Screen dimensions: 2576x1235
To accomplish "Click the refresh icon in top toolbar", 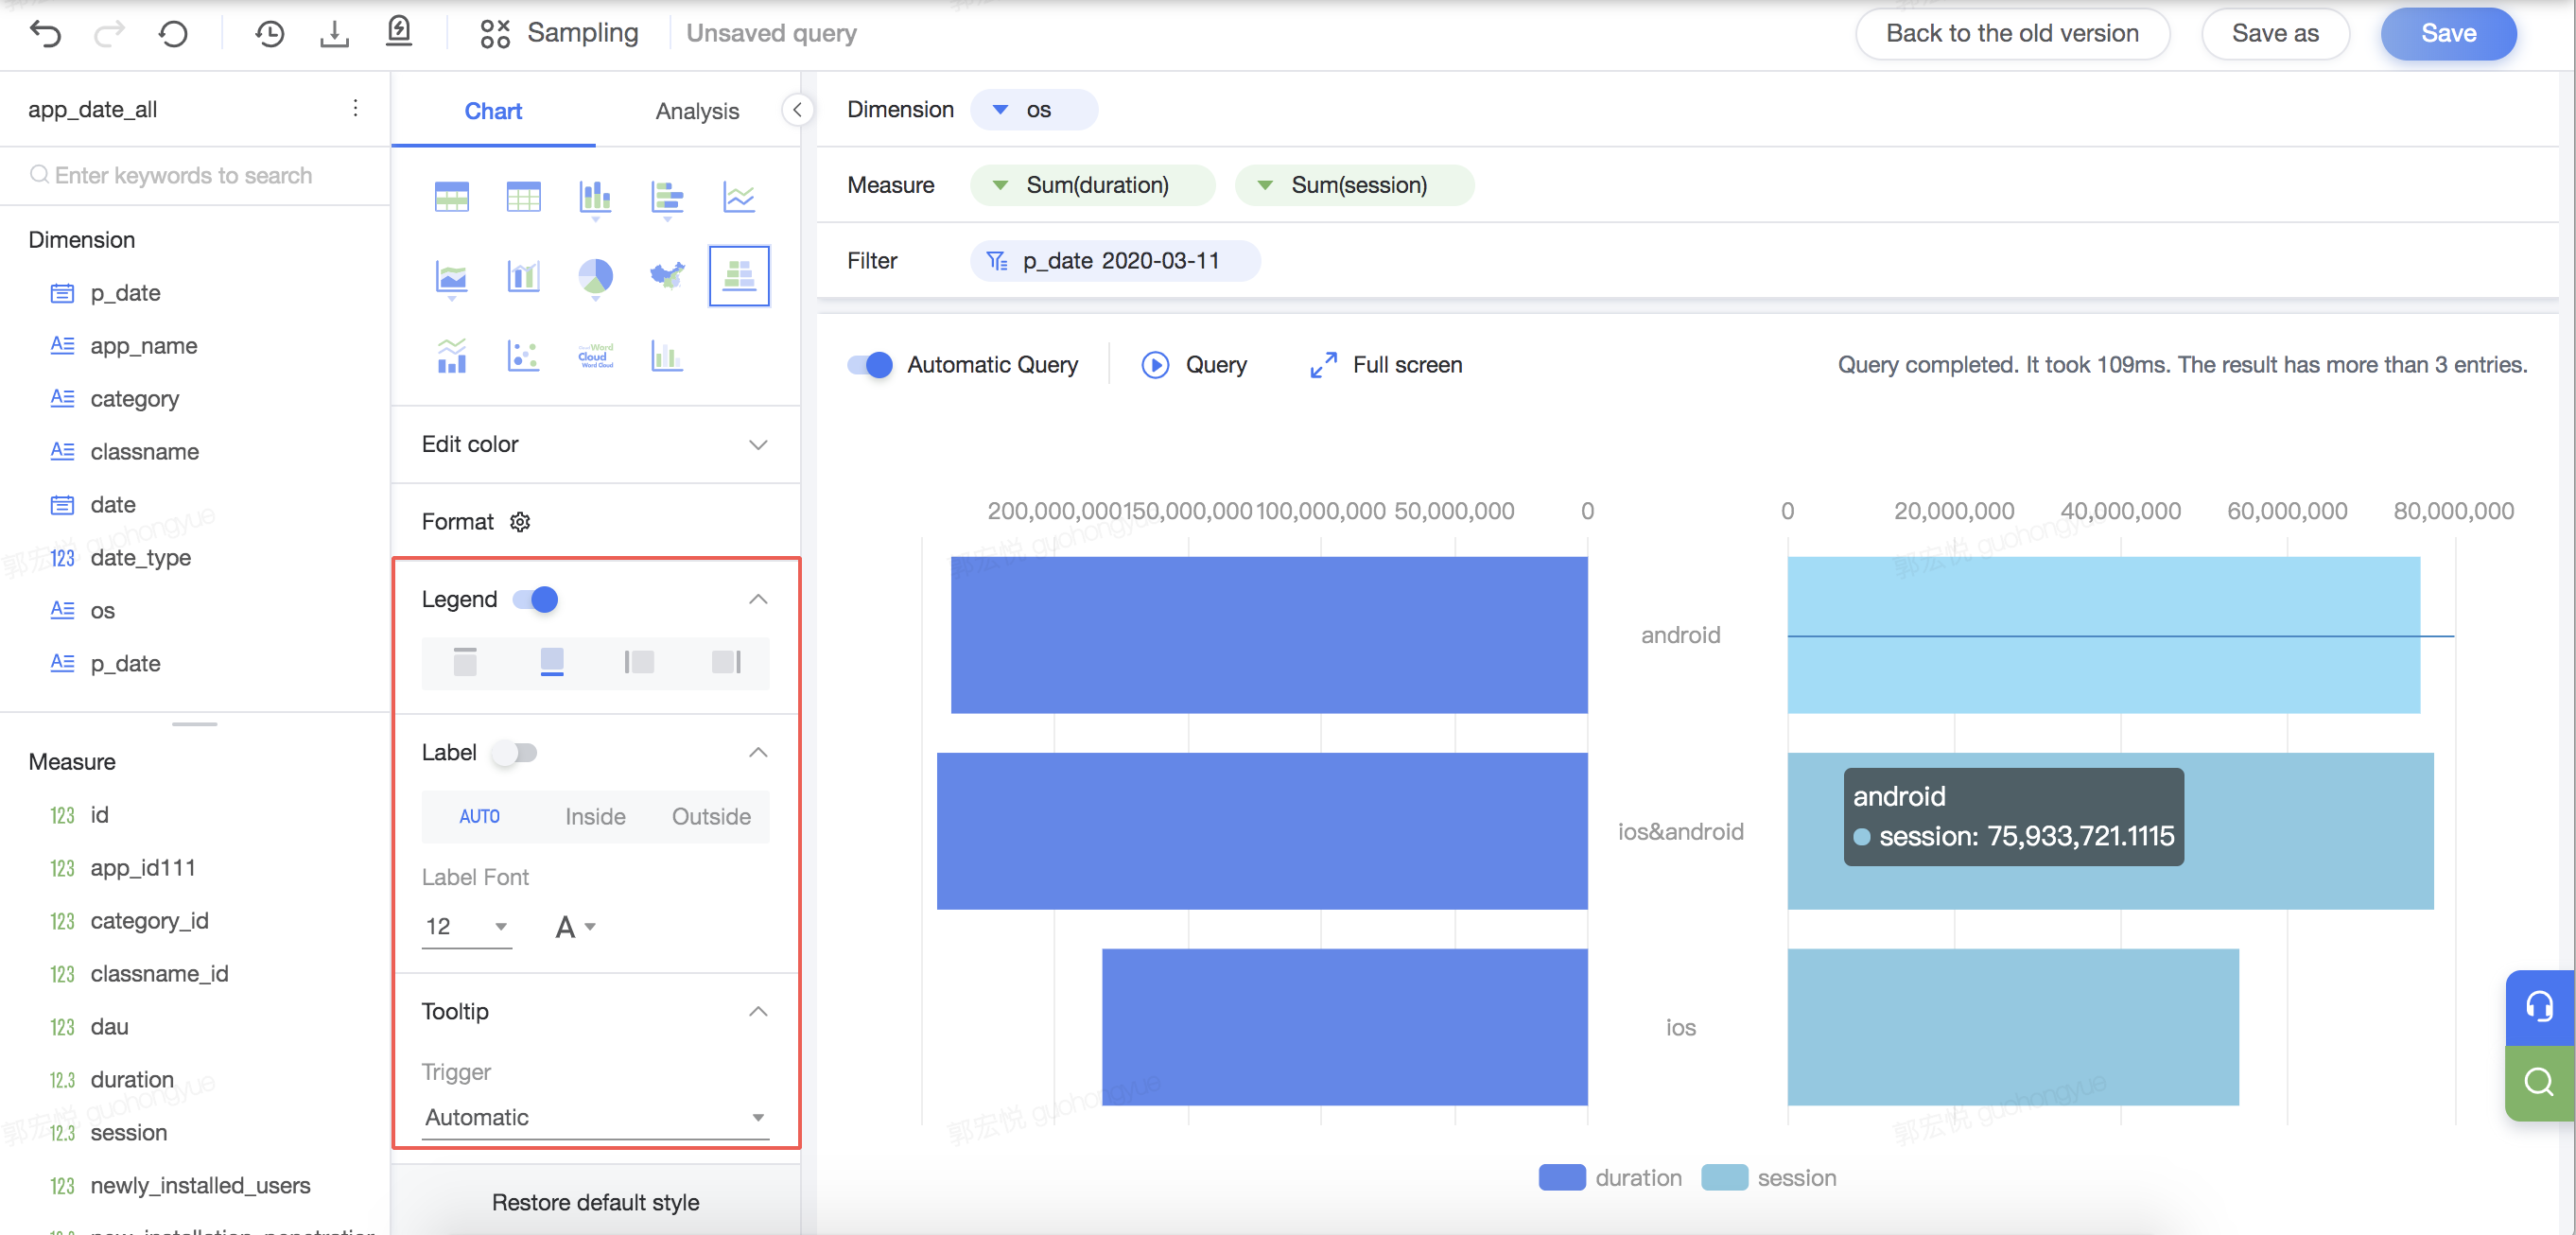I will (173, 33).
